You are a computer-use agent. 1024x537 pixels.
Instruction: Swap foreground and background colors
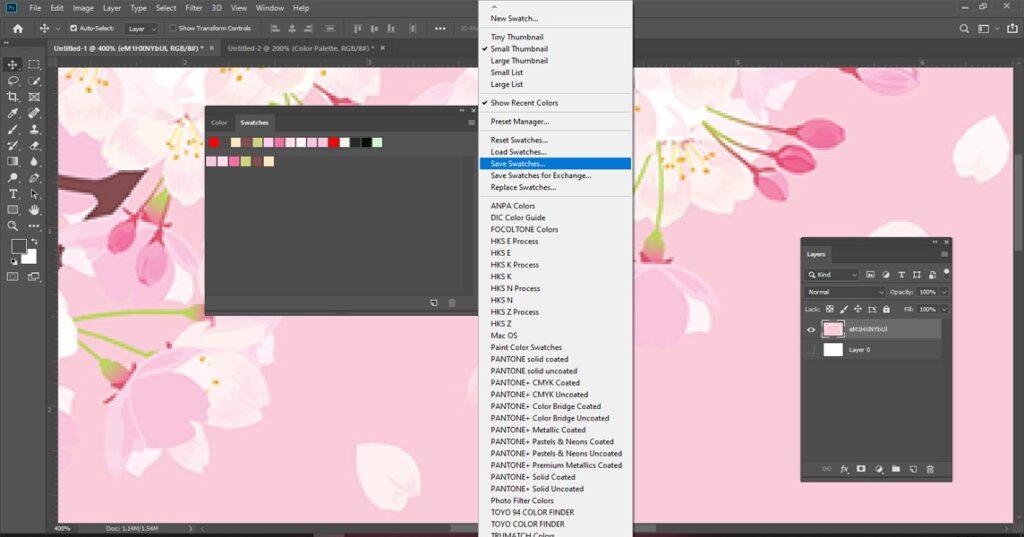(34, 242)
